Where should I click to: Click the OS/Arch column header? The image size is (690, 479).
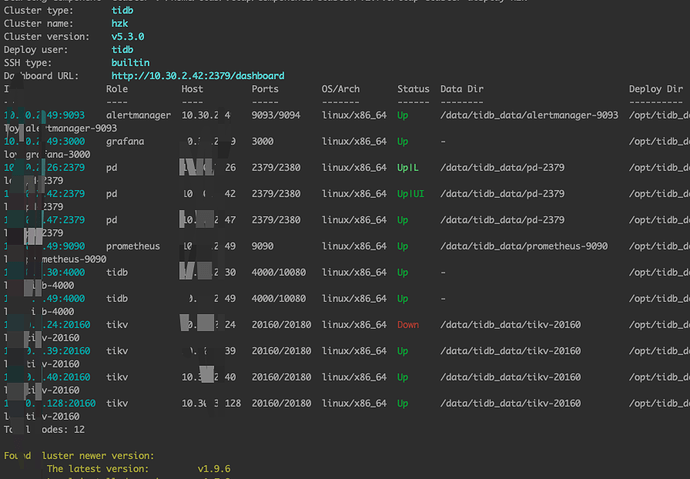tap(341, 89)
